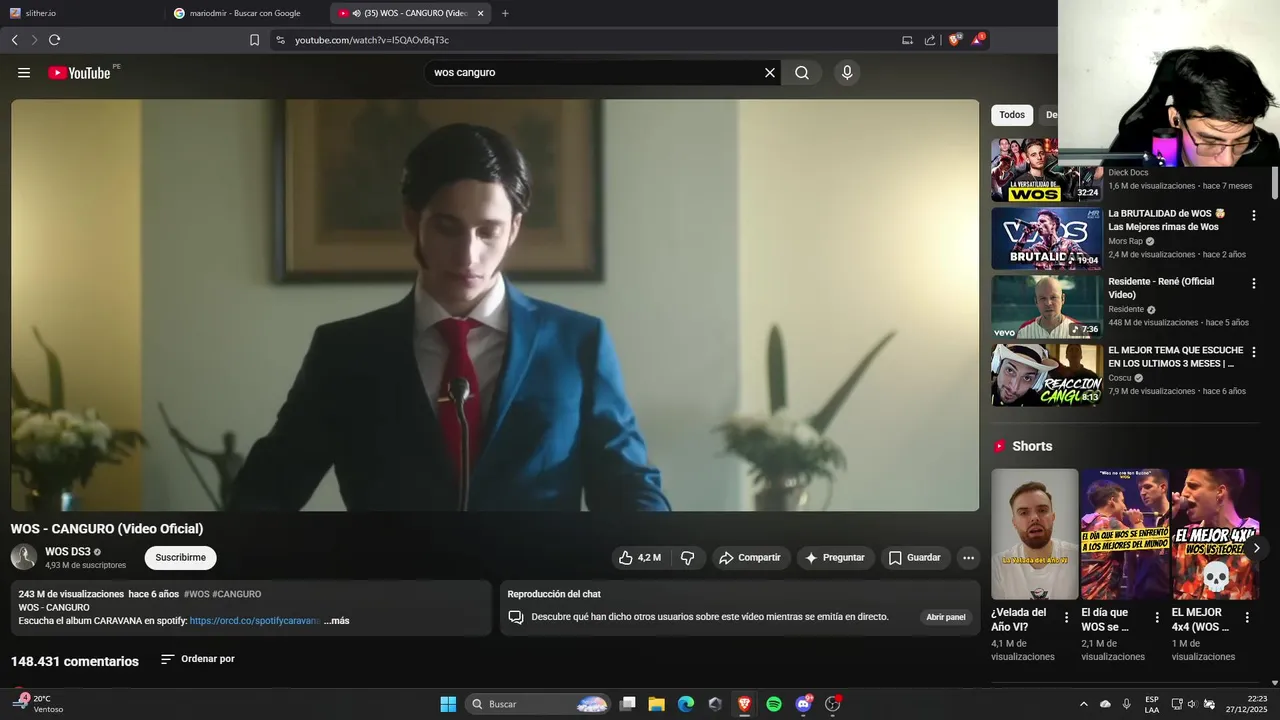Open the Windows Start menu
Image resolution: width=1280 pixels, height=720 pixels.
448,704
